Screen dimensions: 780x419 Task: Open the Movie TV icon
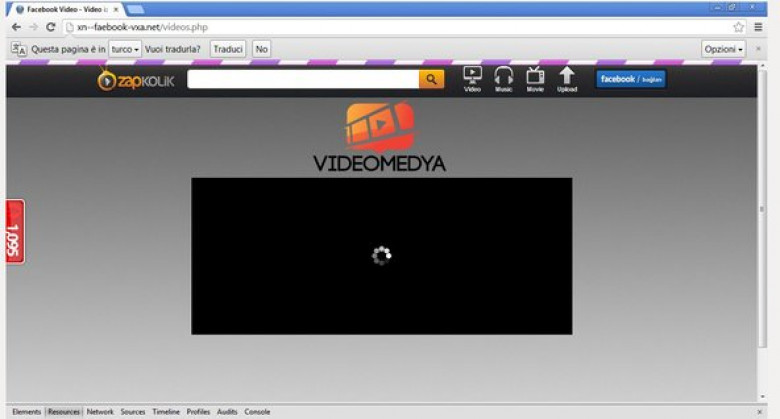click(535, 79)
